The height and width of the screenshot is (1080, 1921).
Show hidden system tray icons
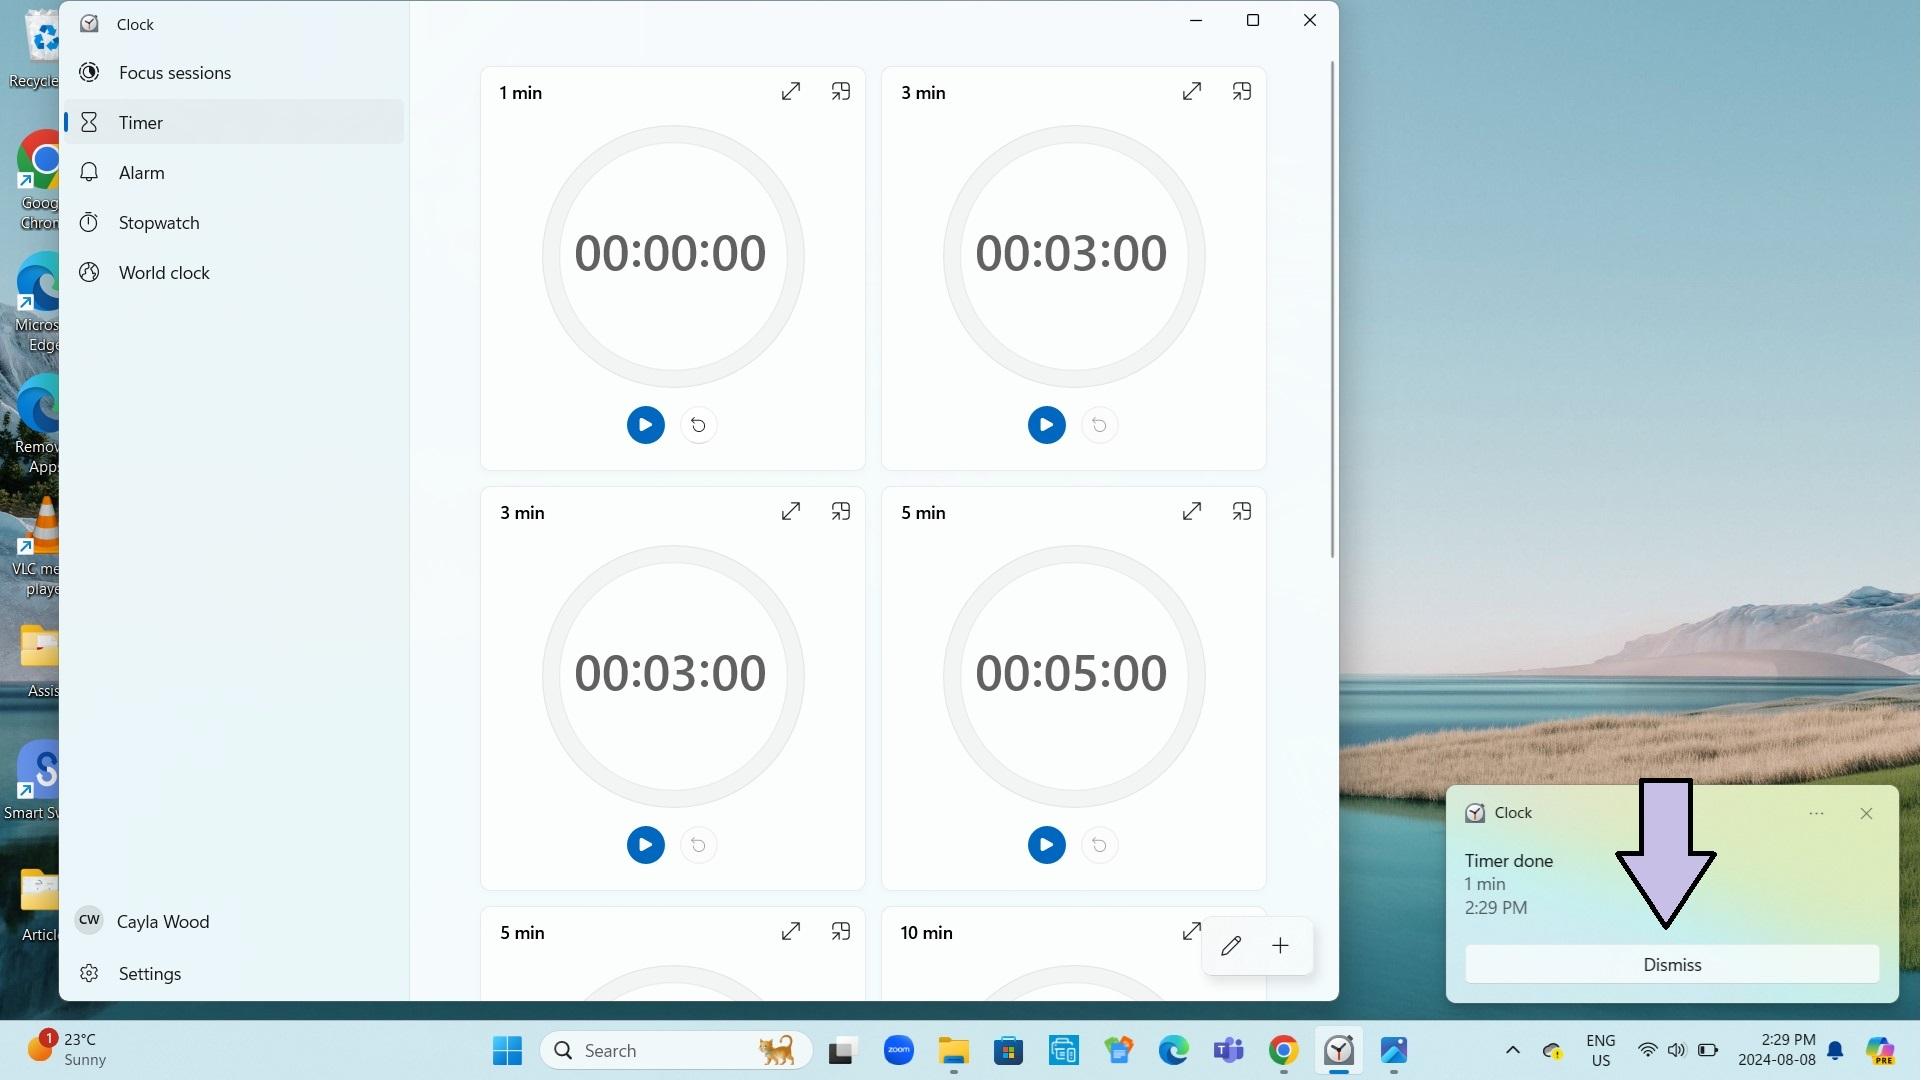coord(1513,1051)
